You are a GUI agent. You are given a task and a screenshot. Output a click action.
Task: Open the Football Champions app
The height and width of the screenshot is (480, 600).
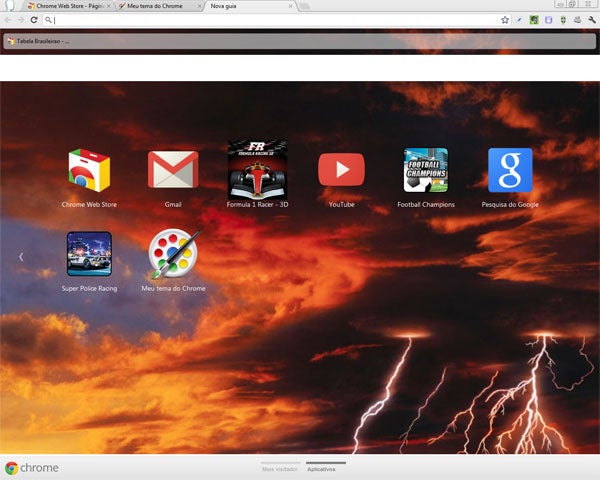tap(425, 170)
